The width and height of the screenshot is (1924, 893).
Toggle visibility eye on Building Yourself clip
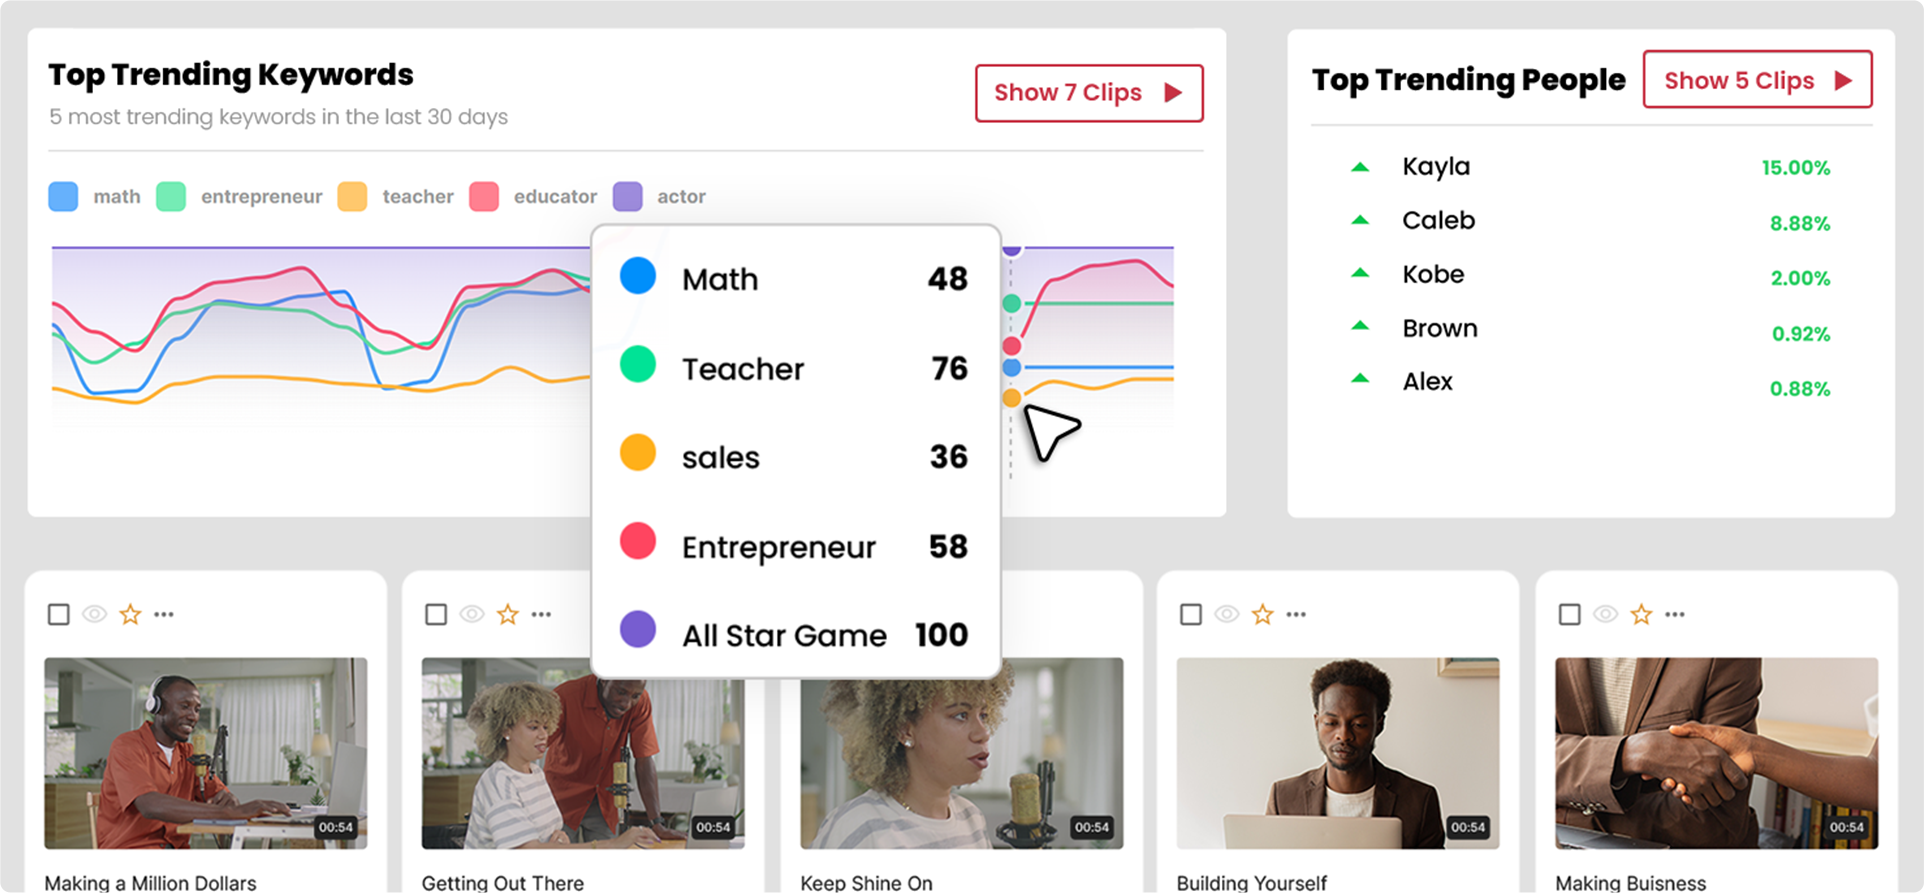tap(1227, 614)
